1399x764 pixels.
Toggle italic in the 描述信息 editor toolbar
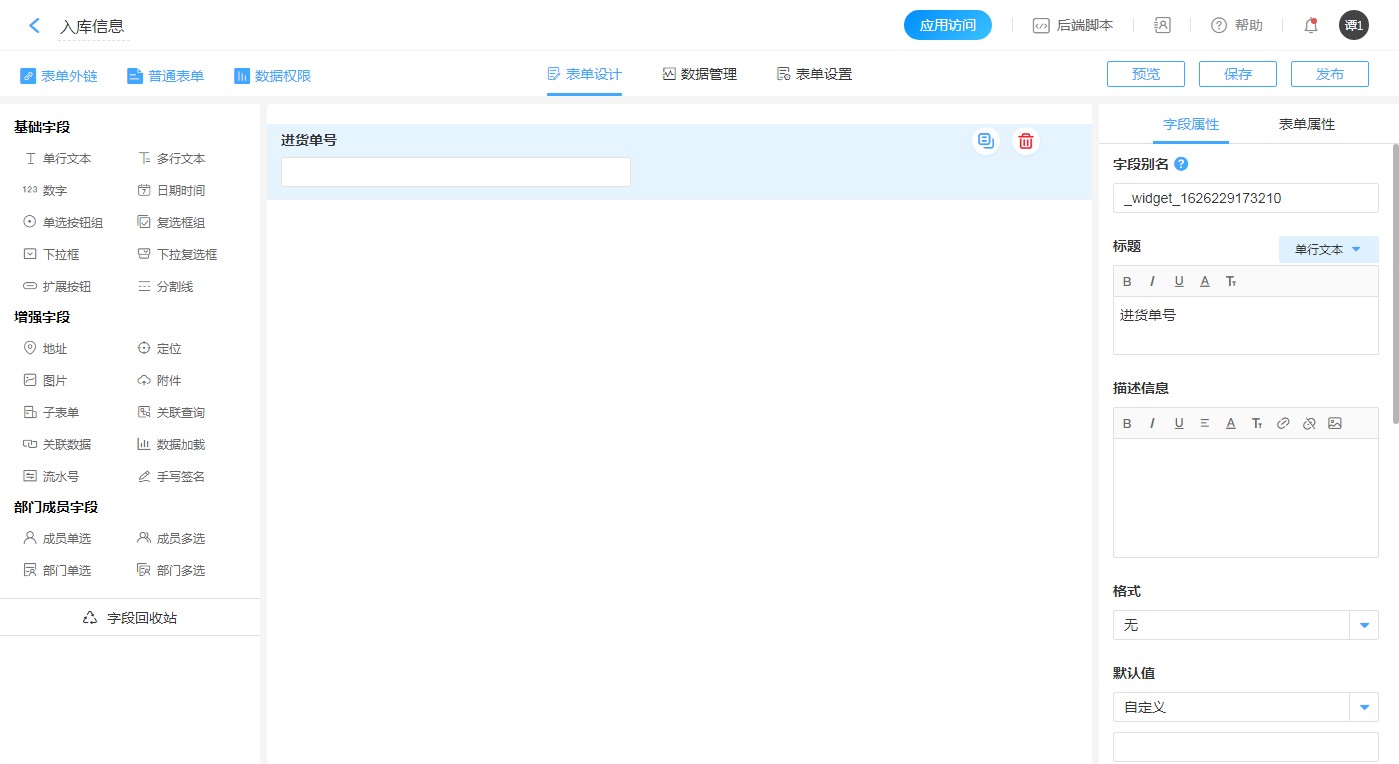[1153, 423]
